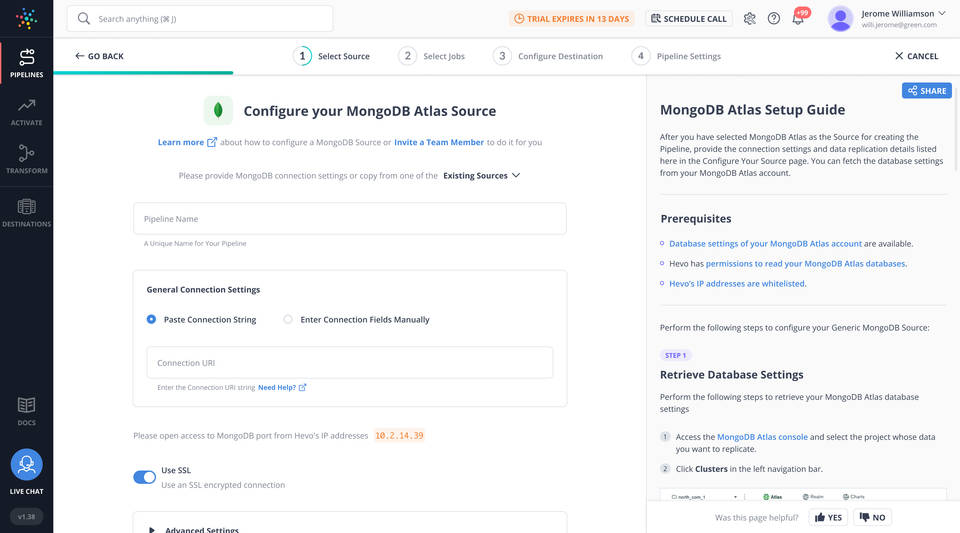This screenshot has height=533, width=960.
Task: Click the Pipeline Name input field
Action: coord(349,219)
